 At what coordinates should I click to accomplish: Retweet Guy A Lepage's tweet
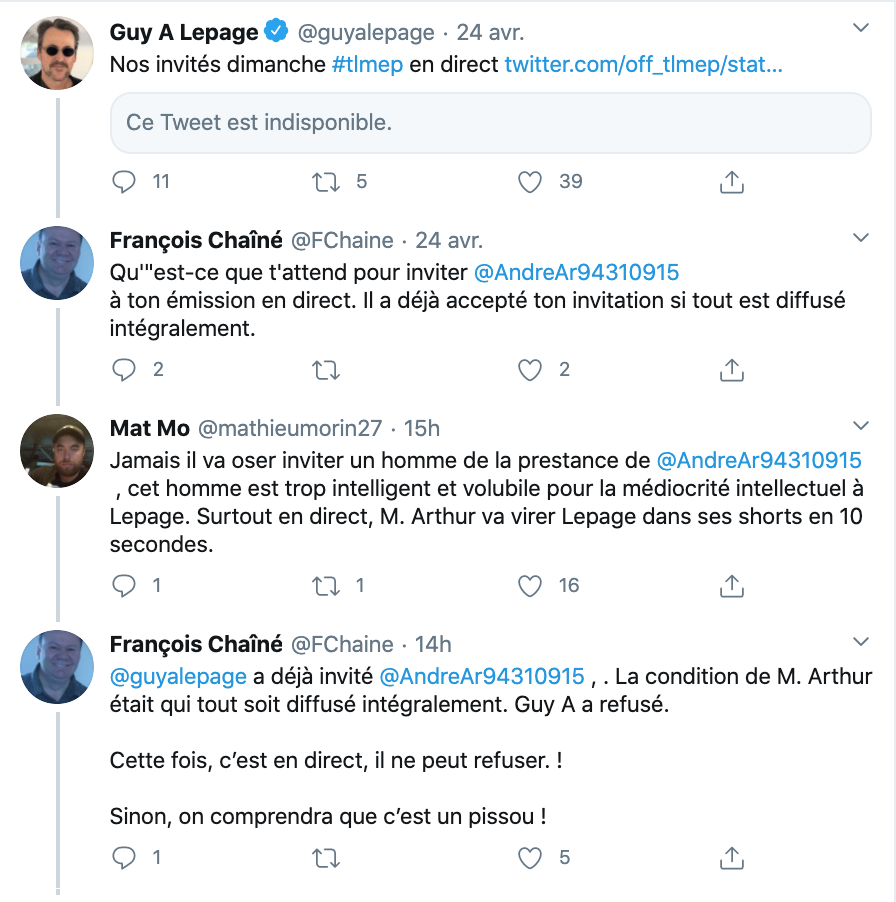(x=325, y=181)
